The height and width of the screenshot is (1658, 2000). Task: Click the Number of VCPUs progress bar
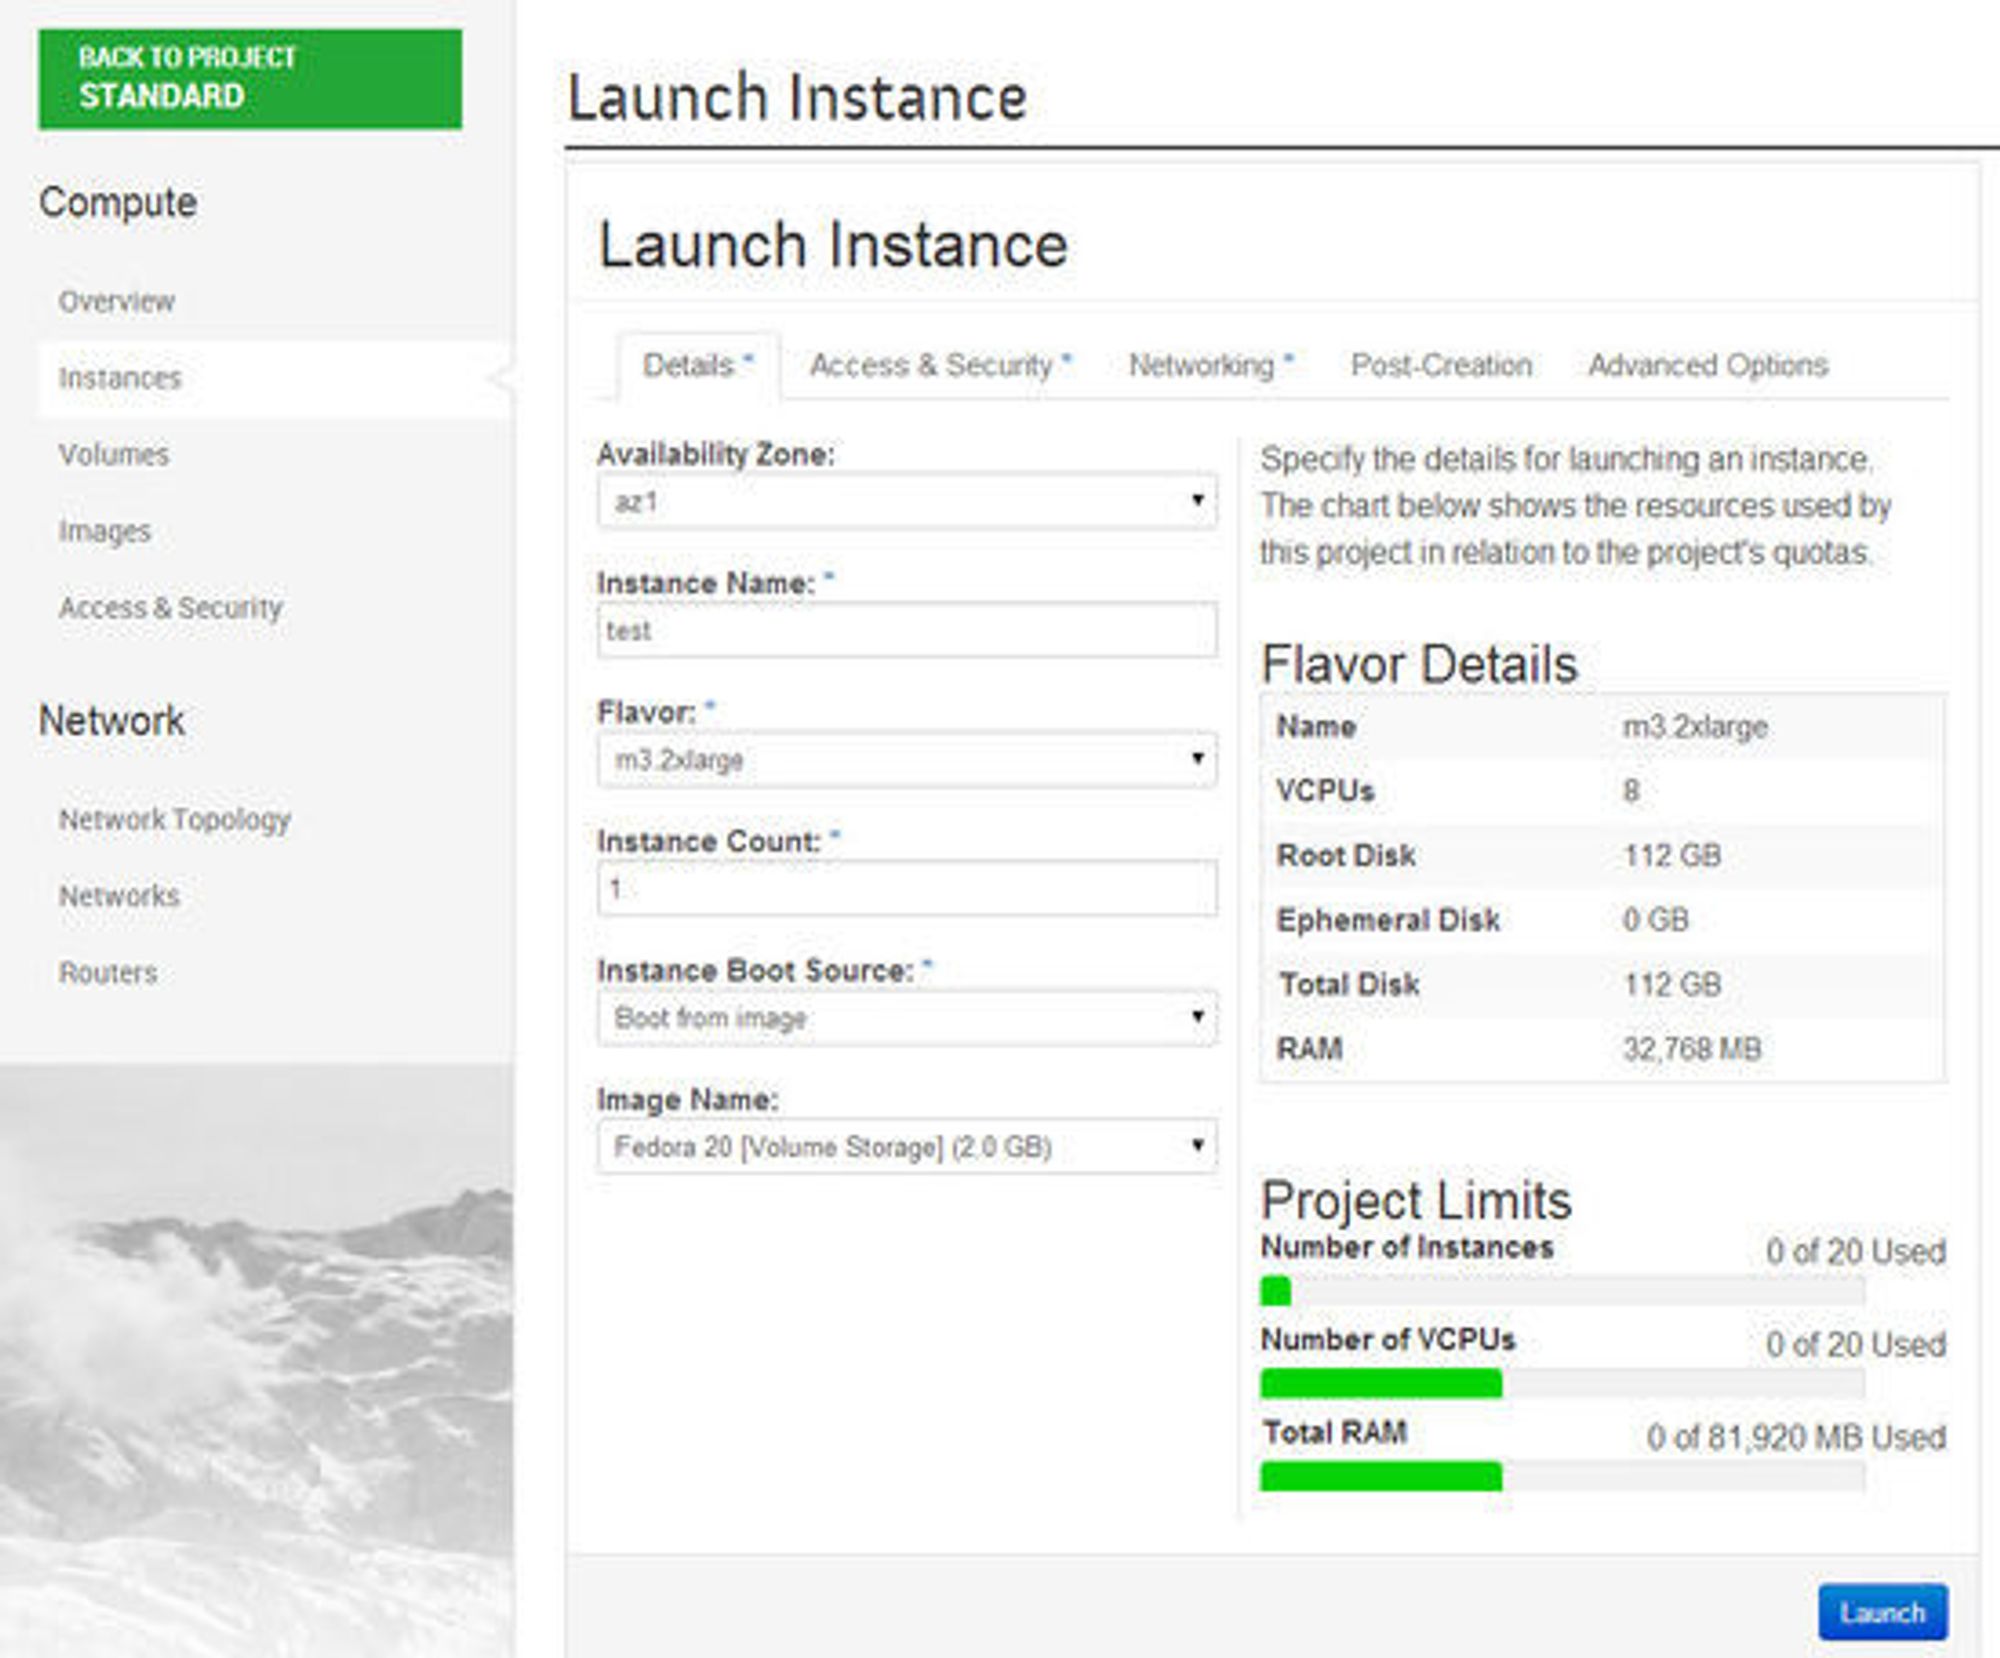coord(1561,1383)
